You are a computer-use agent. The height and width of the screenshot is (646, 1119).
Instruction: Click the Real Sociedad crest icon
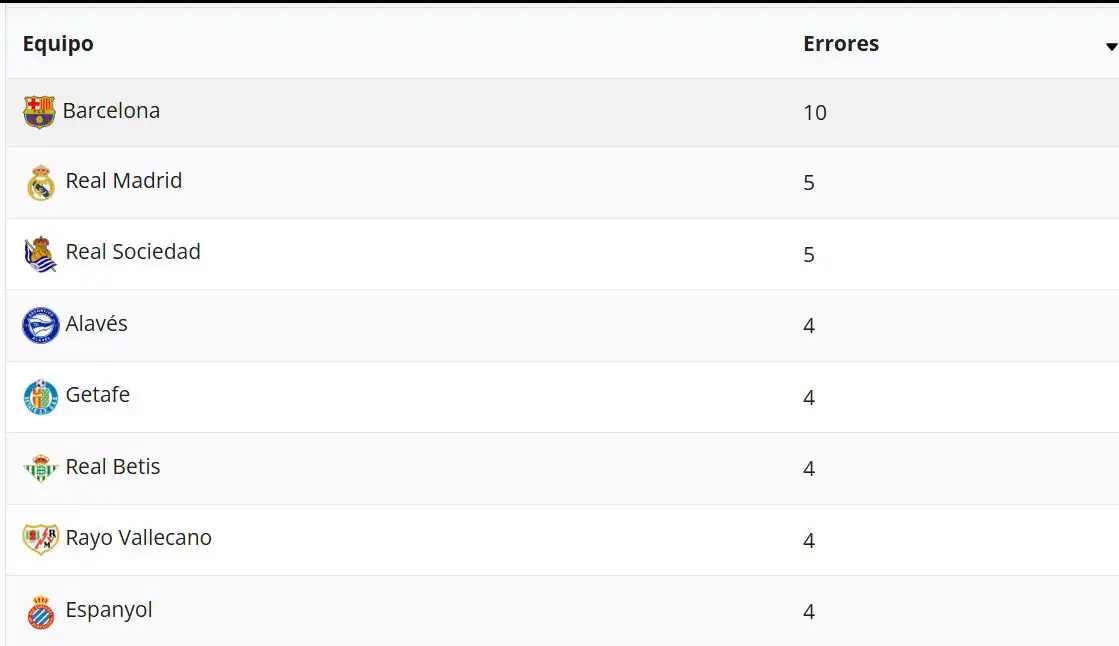pyautogui.click(x=41, y=254)
